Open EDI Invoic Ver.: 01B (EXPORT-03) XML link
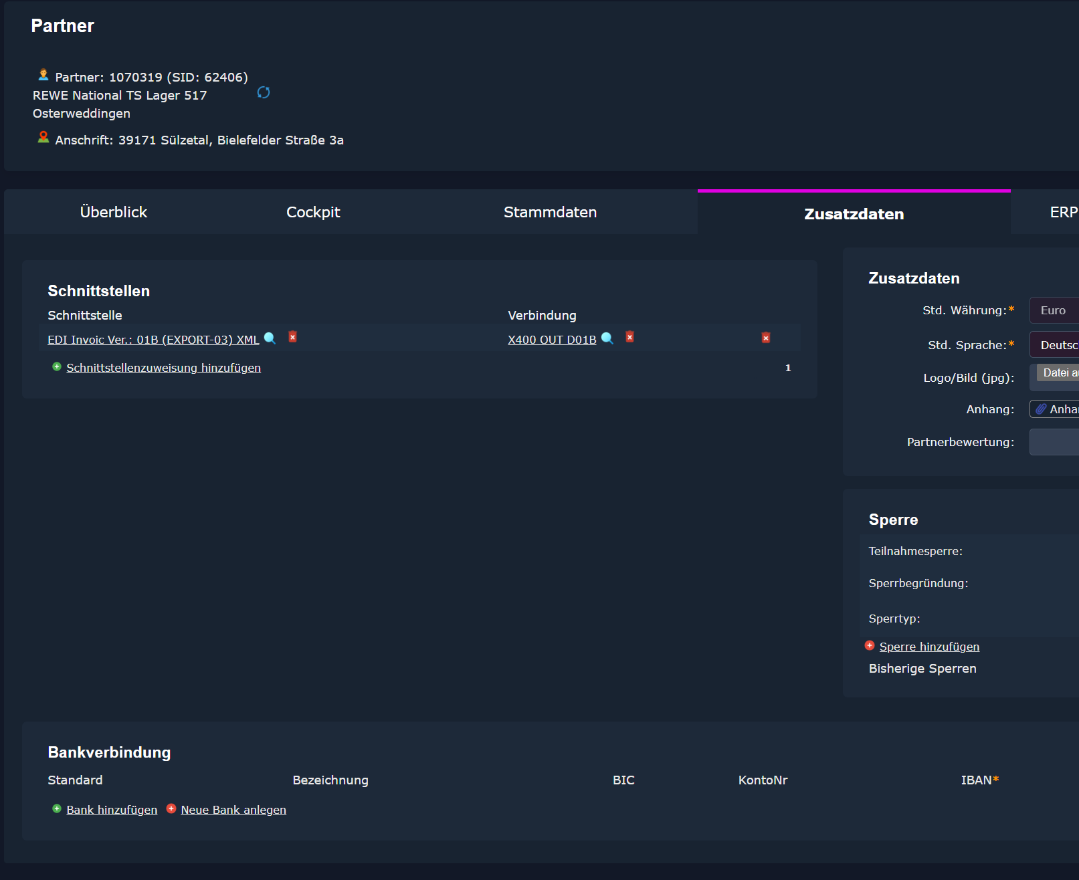This screenshot has width=1079, height=880. (x=153, y=340)
